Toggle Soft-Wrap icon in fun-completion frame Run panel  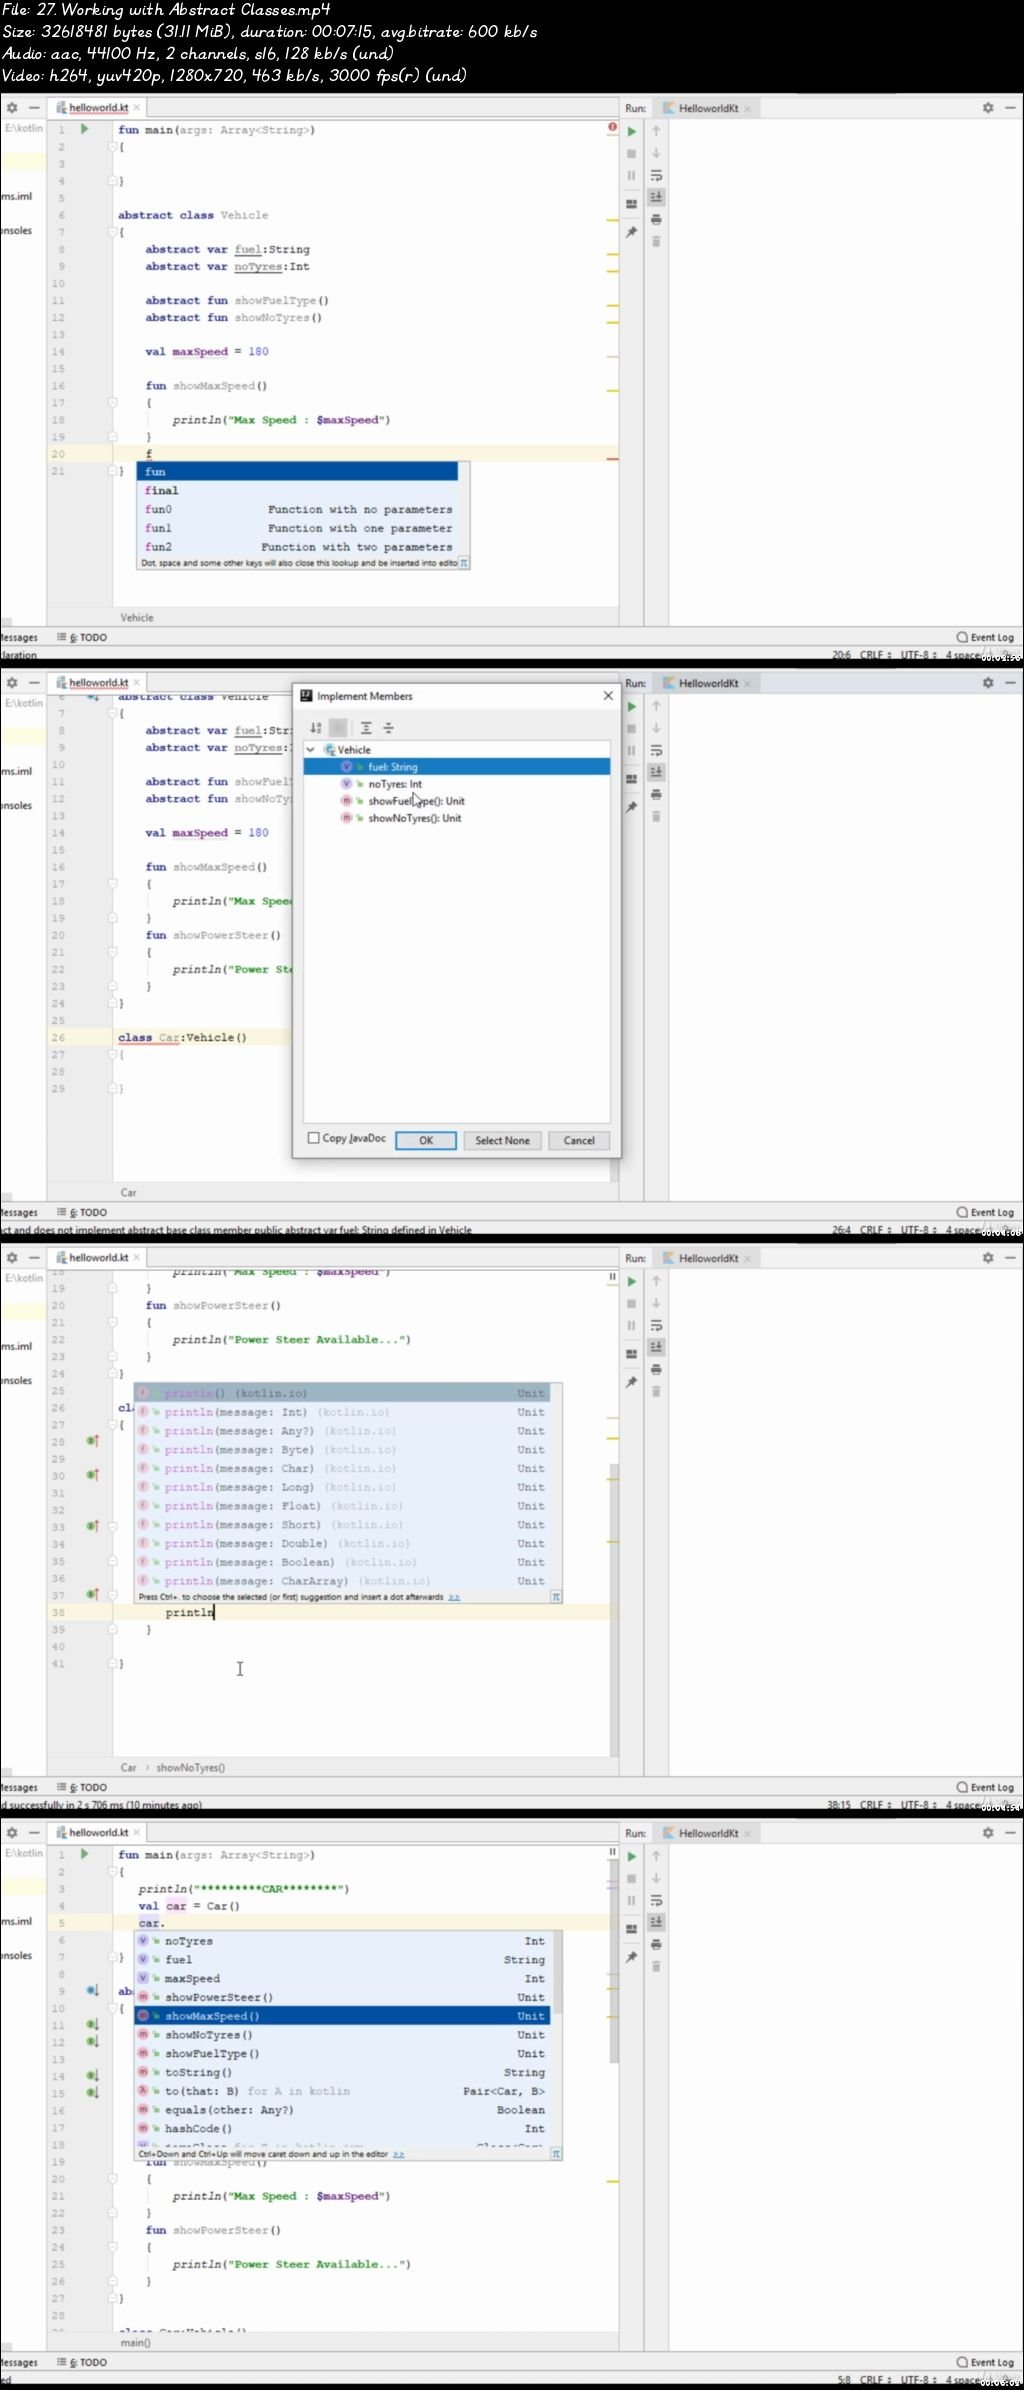(x=656, y=175)
